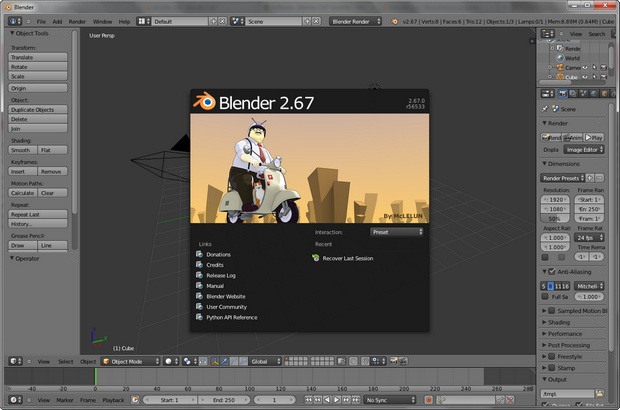The width and height of the screenshot is (620, 410).
Task: Open the Interaction Preset dropdown on splash
Action: coord(397,232)
